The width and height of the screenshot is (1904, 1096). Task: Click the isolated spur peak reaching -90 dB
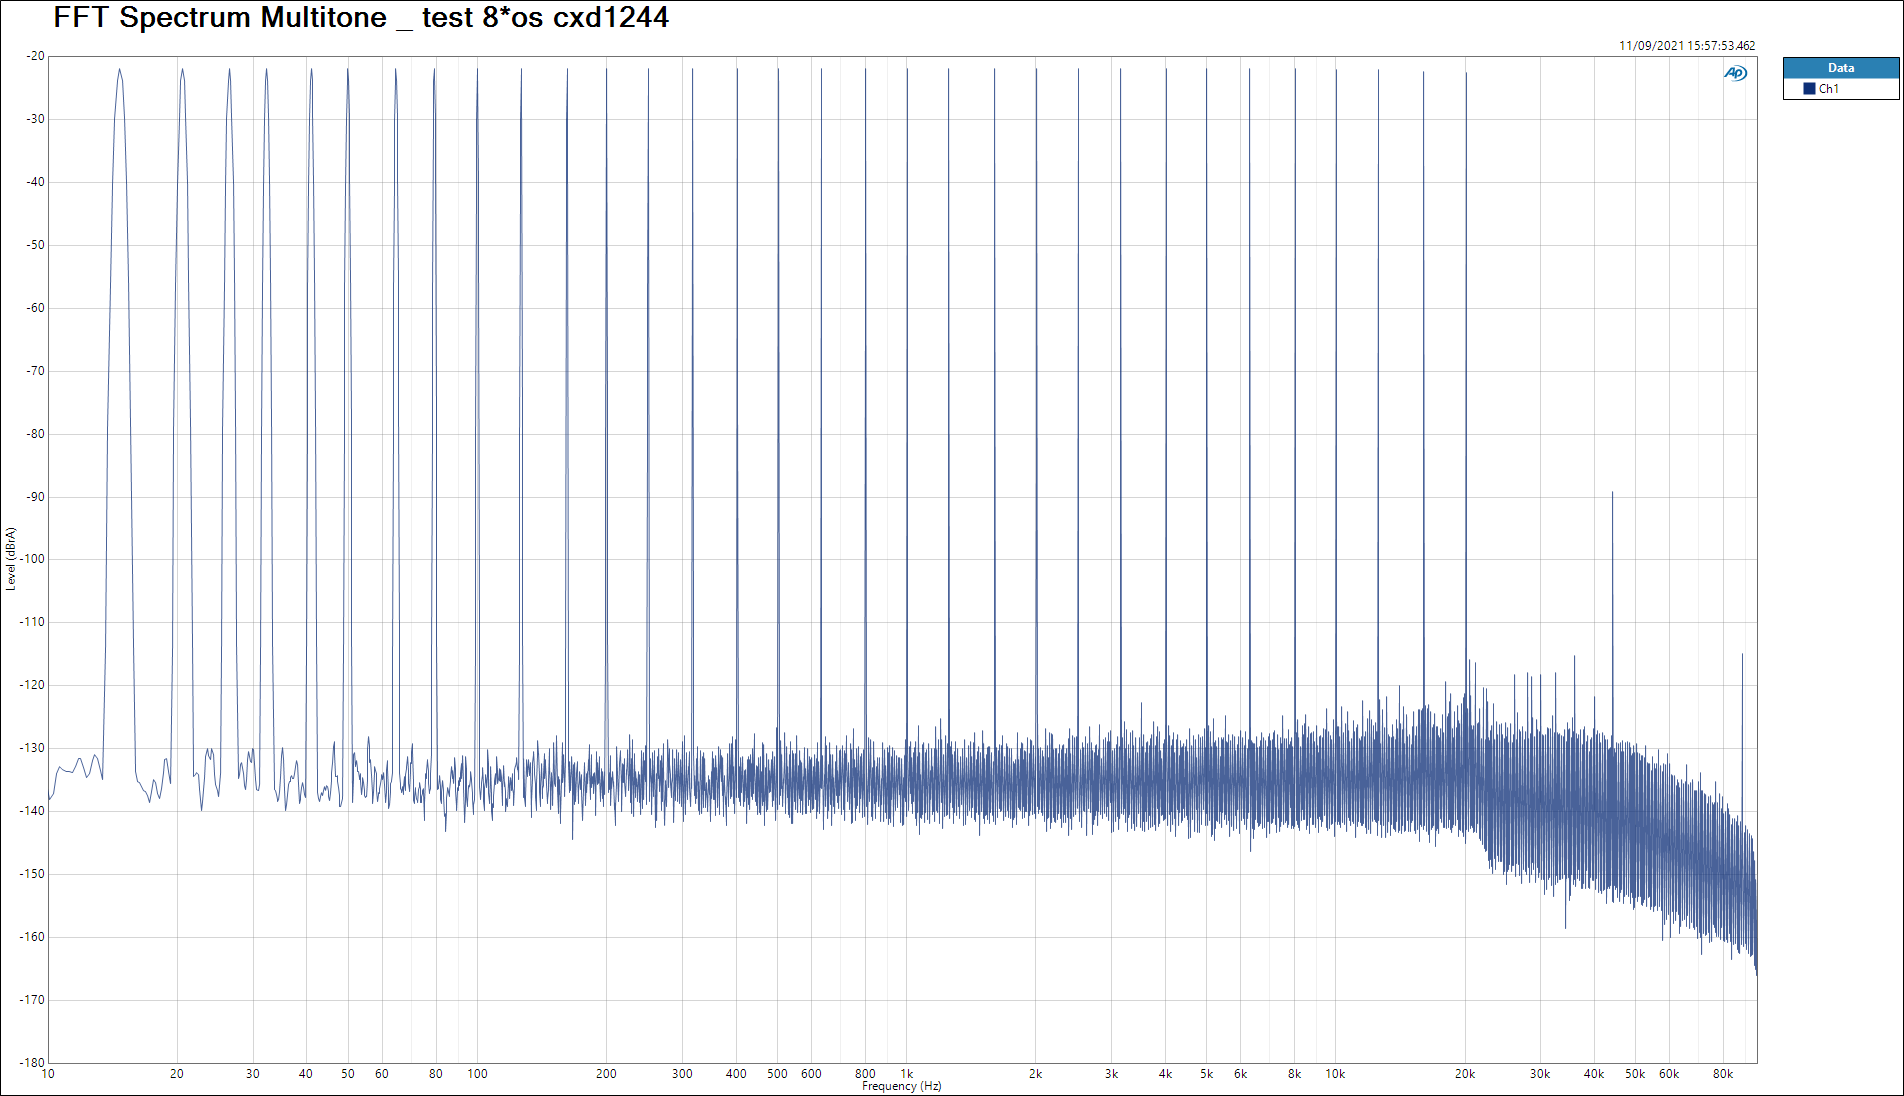[1612, 494]
